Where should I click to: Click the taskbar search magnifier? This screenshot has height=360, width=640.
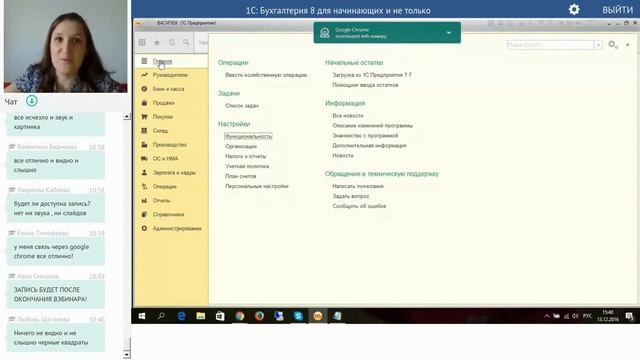tap(161, 316)
